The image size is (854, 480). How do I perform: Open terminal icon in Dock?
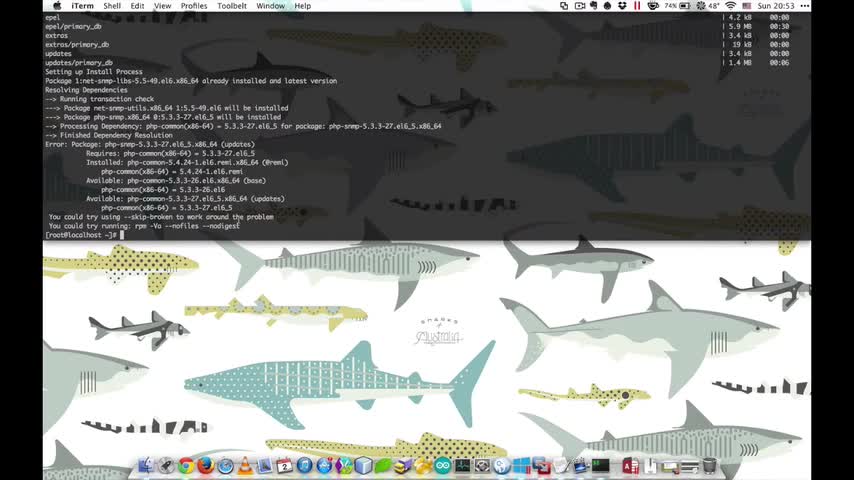tap(601, 466)
